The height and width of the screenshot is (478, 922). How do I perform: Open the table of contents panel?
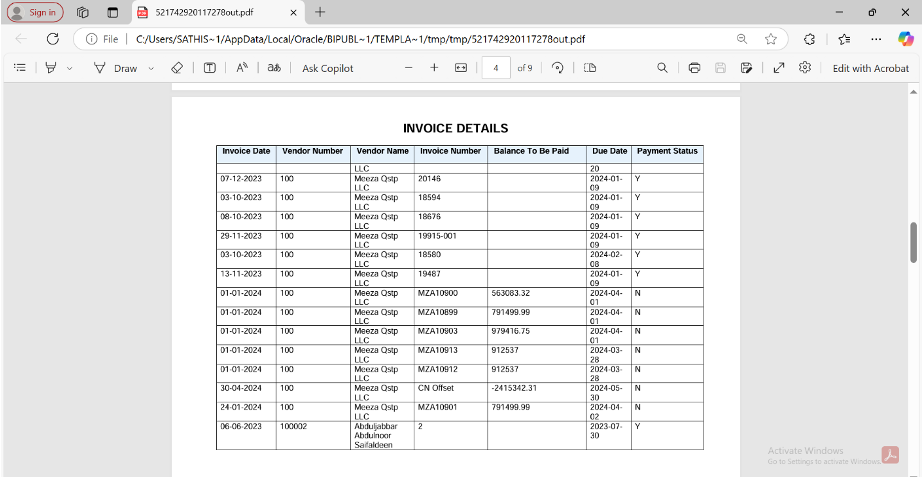pos(19,68)
